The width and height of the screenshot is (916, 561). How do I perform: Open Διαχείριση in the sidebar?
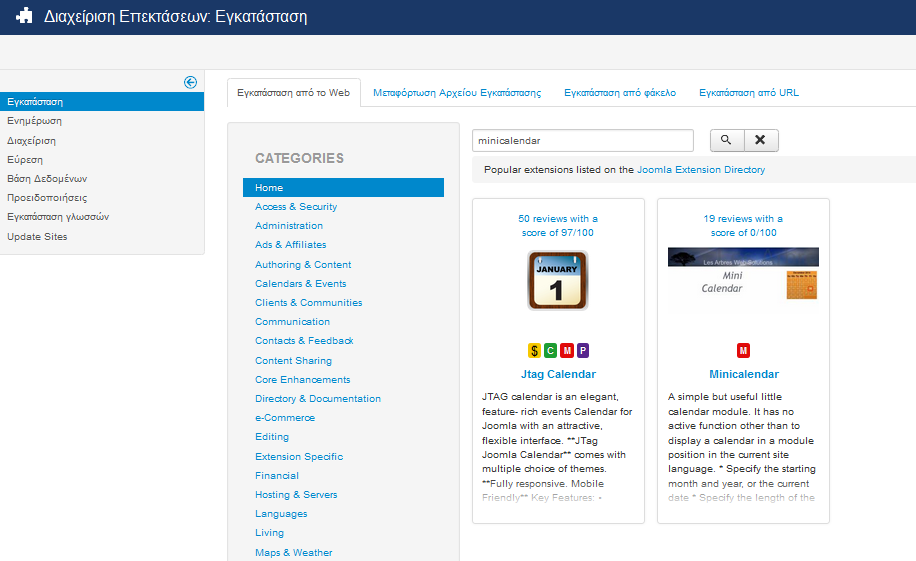coord(32,141)
